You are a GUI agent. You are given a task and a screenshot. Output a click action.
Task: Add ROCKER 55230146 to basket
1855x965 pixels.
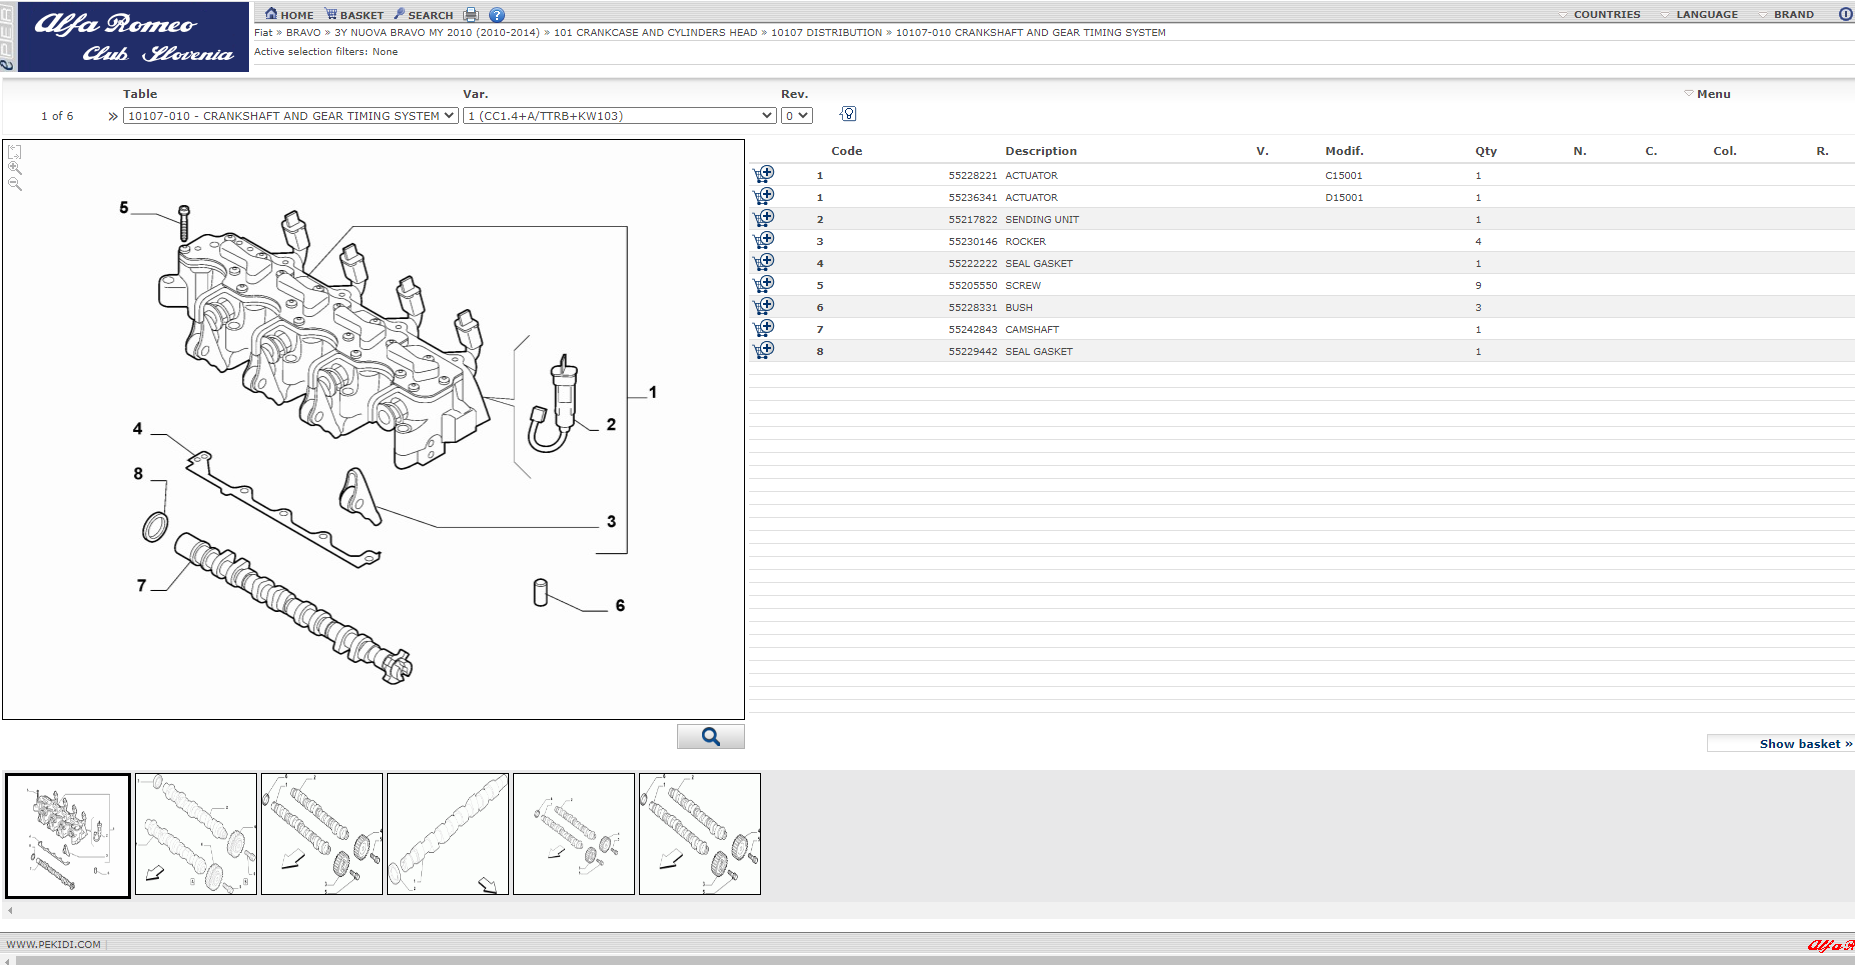pyautogui.click(x=764, y=240)
